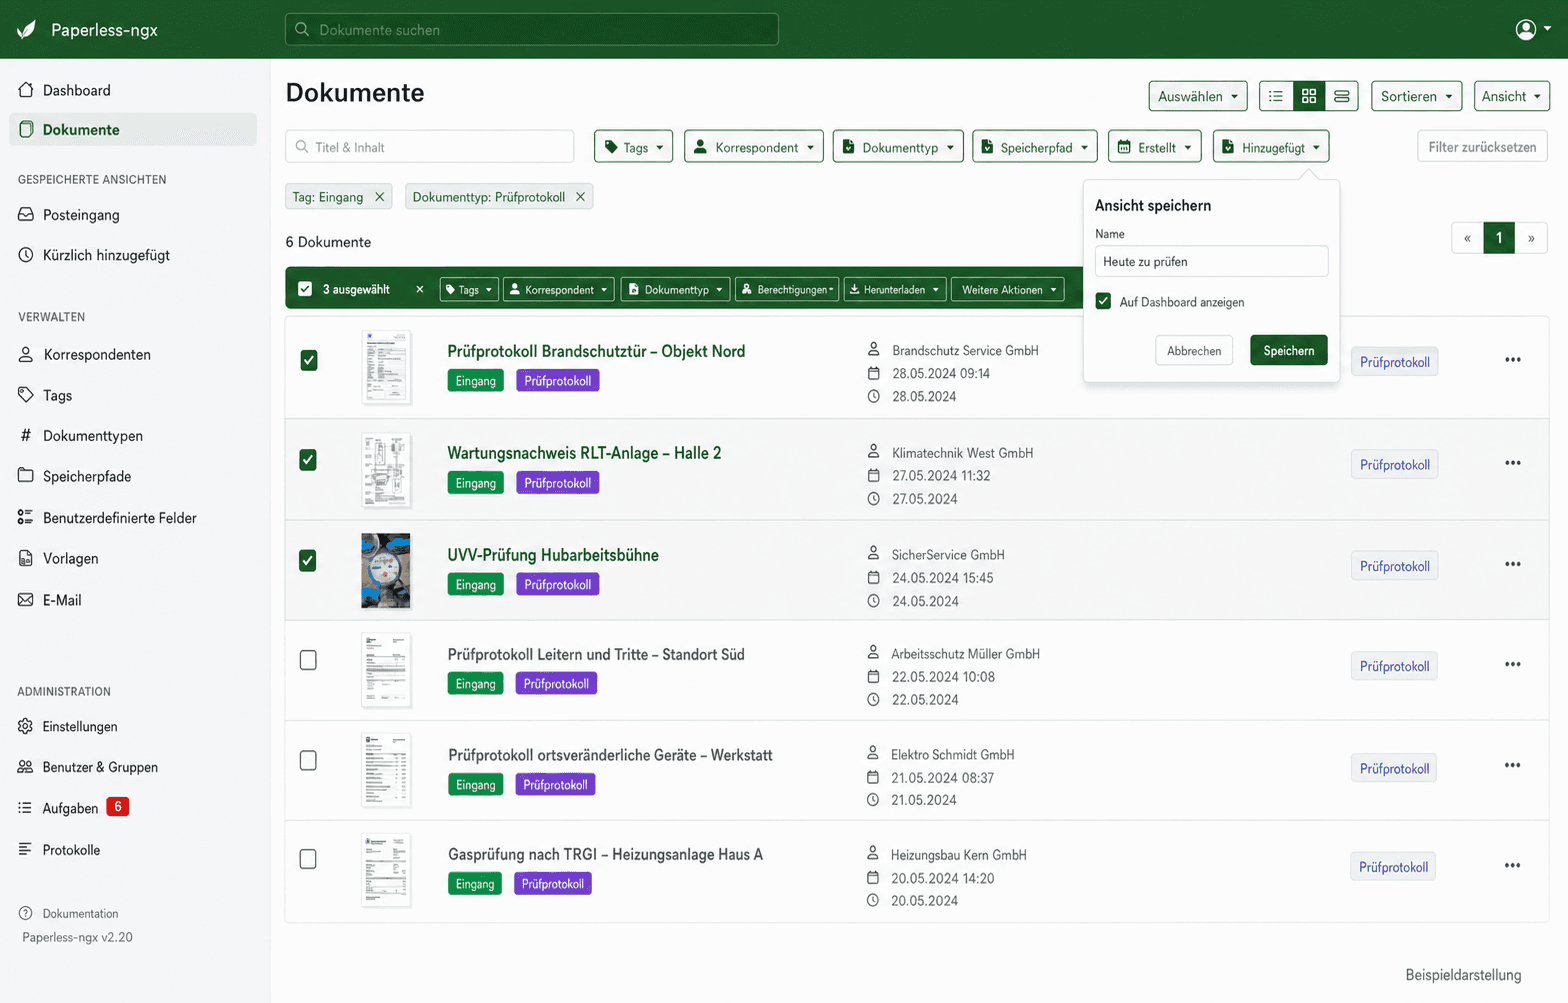Go to Benutzerdefinierte Felder in the sidebar
This screenshot has height=1003, width=1568.
coord(120,518)
